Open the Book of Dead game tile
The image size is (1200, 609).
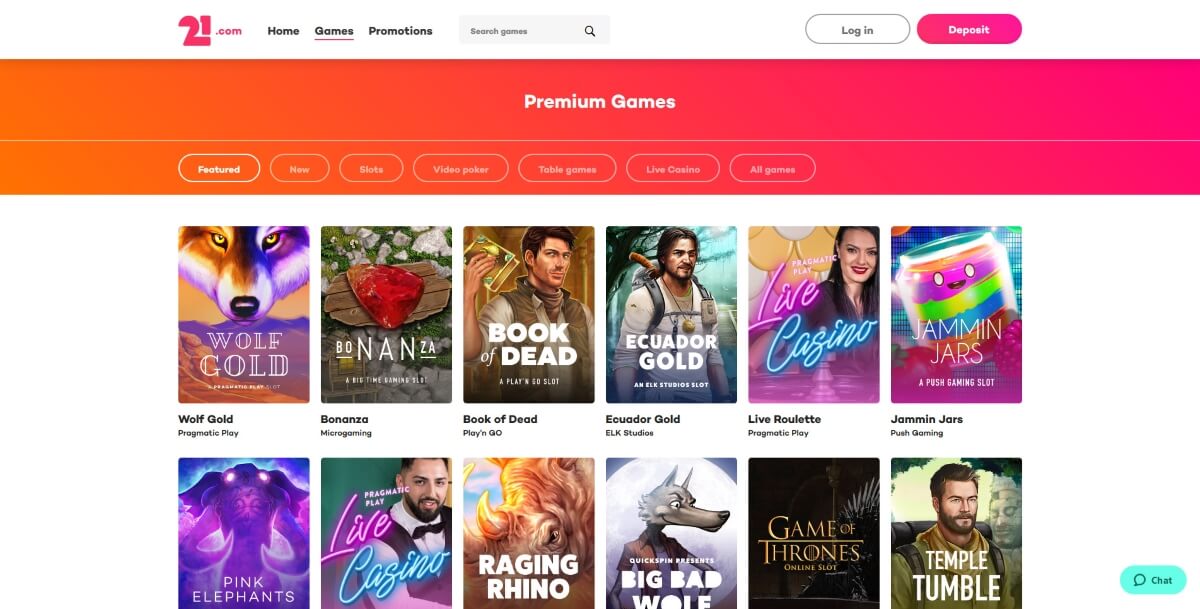click(x=529, y=315)
